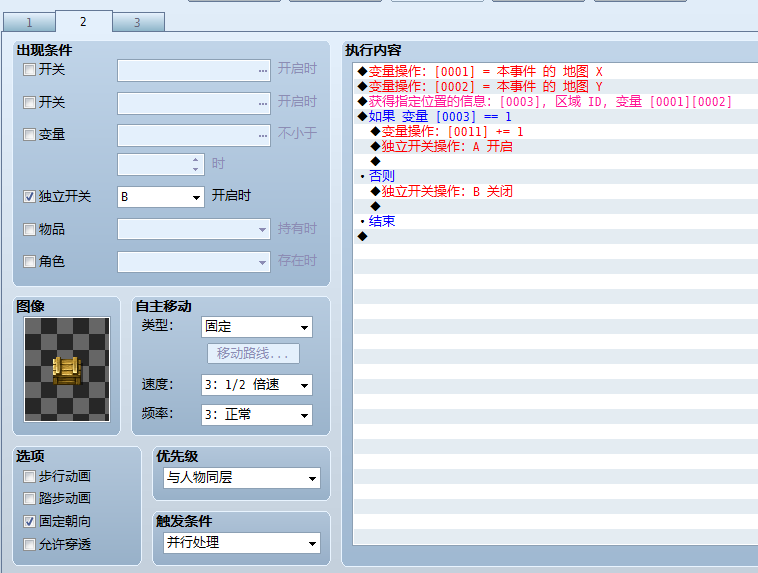
Task: Enable the 踏步动画 option
Action: [29, 499]
